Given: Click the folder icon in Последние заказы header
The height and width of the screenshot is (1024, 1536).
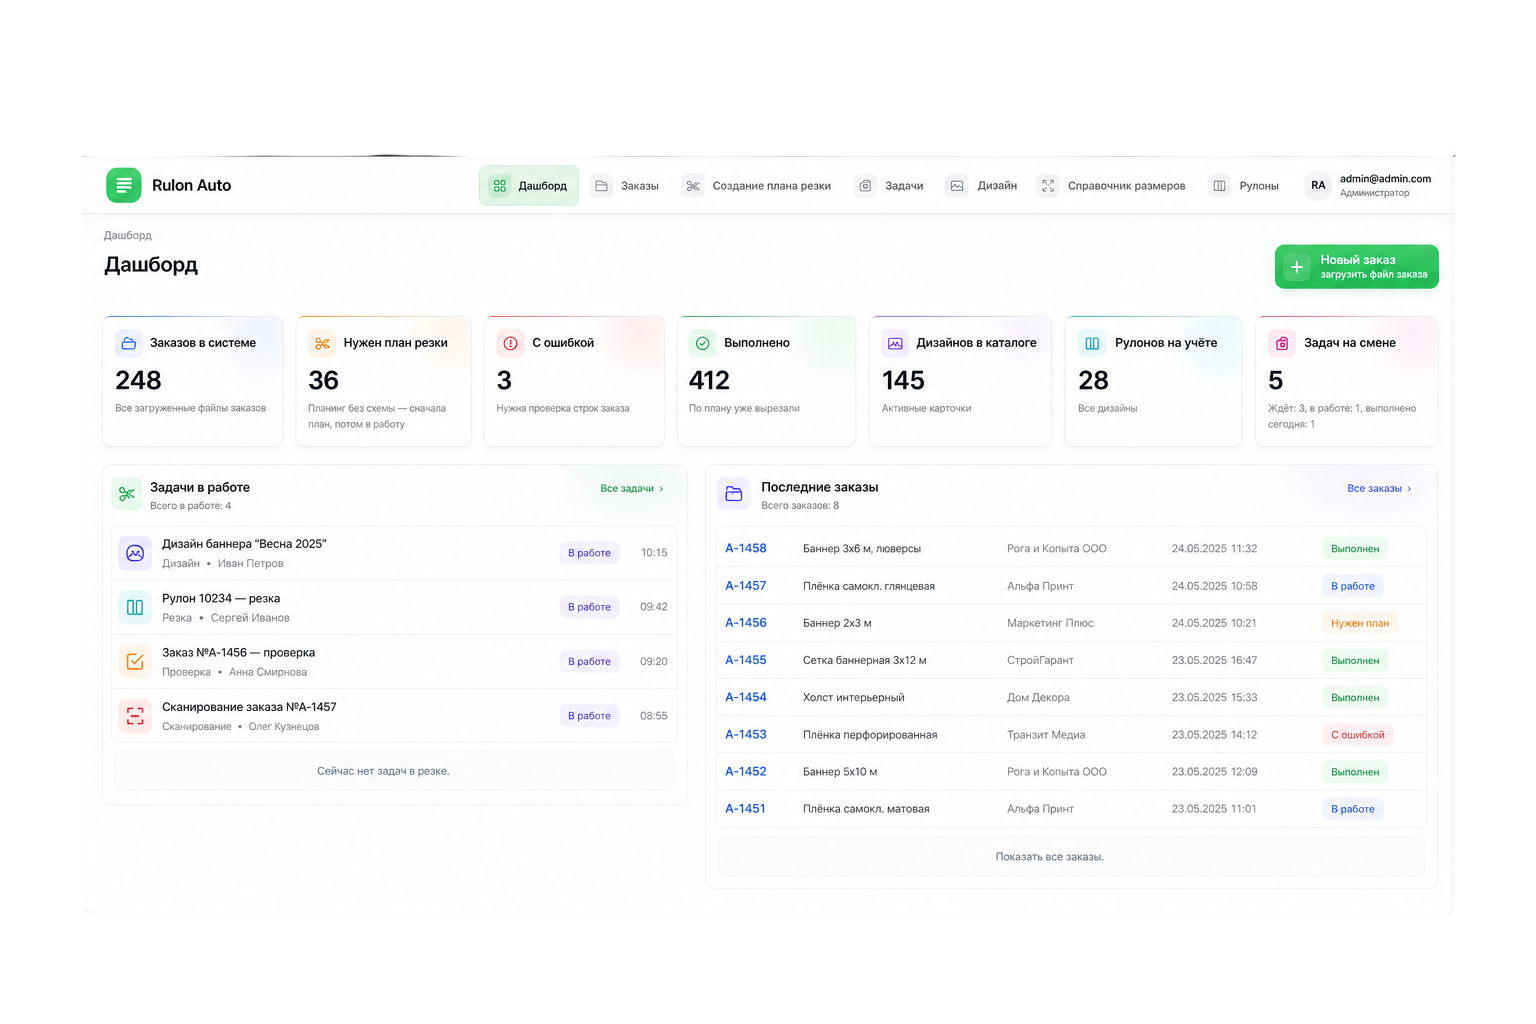Looking at the screenshot, I should coord(734,494).
